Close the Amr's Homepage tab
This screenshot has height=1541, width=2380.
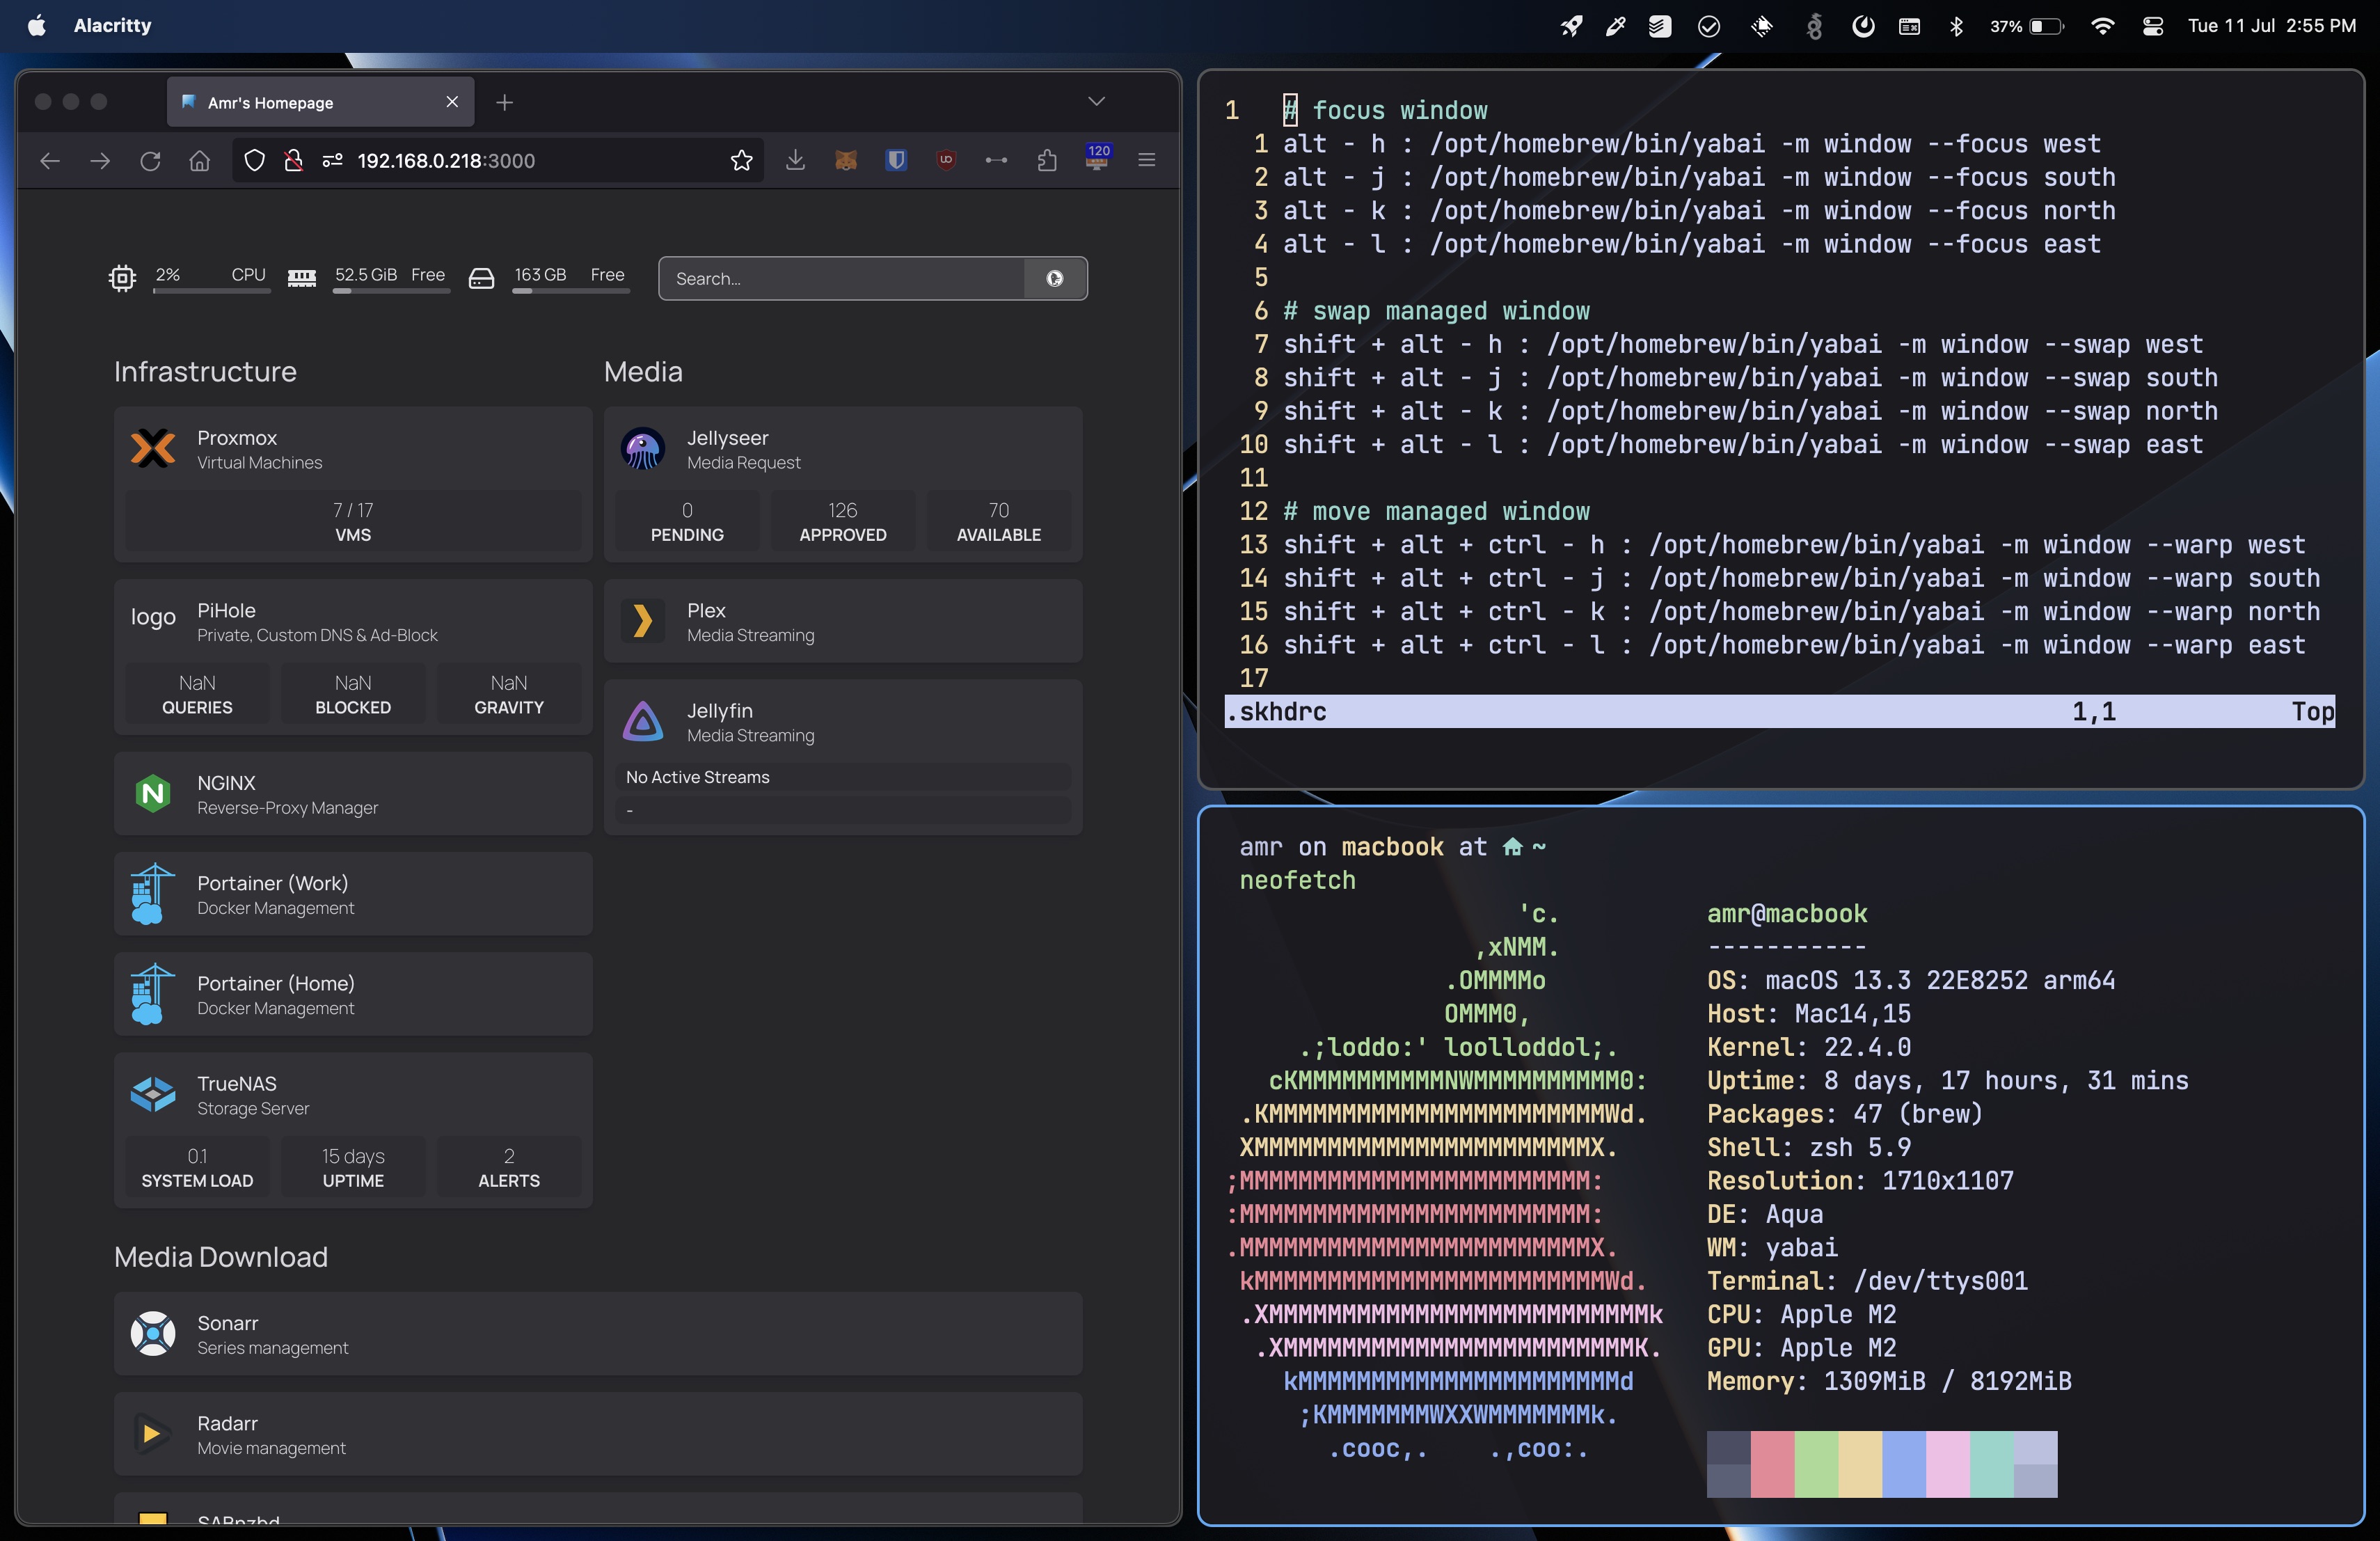(x=452, y=102)
